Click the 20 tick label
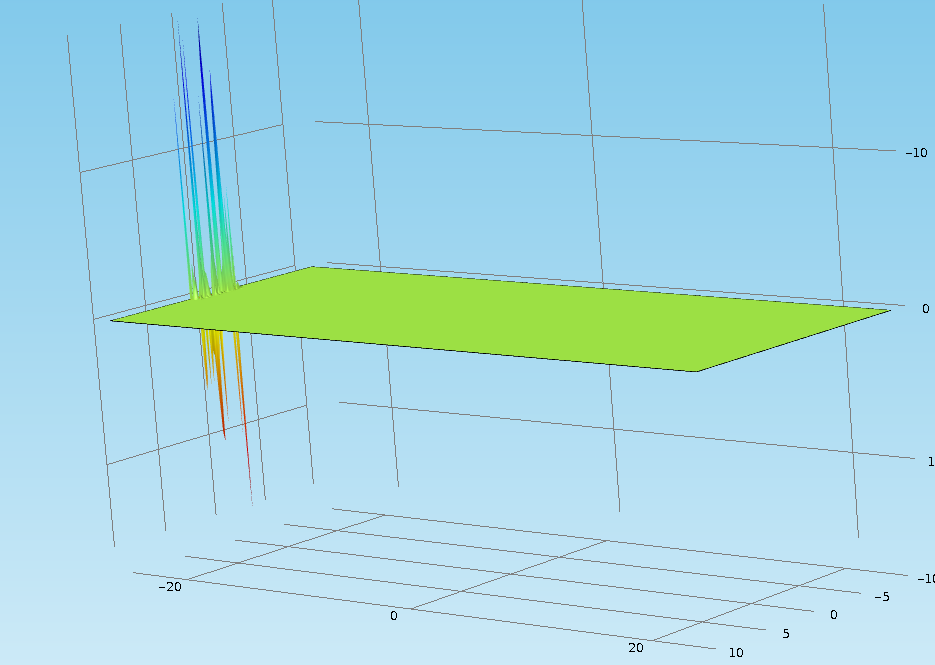The height and width of the screenshot is (665, 935). (636, 648)
